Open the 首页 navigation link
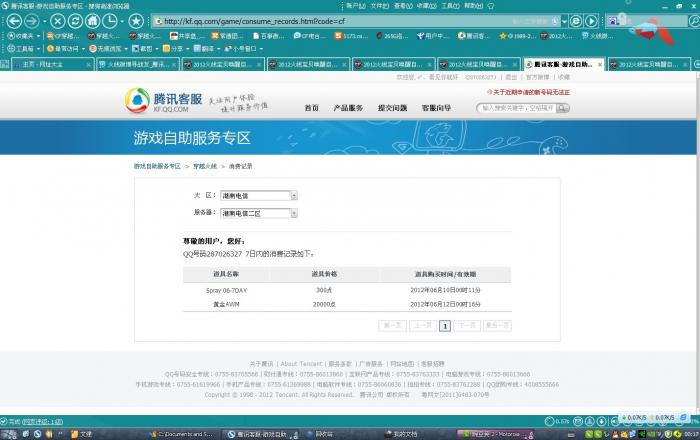This screenshot has height=440, width=700. 311,108
